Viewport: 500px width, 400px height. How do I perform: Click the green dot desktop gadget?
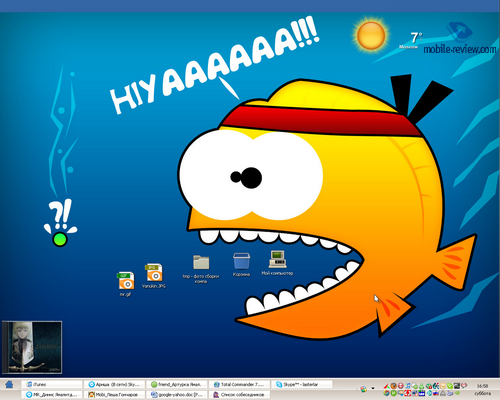60,239
